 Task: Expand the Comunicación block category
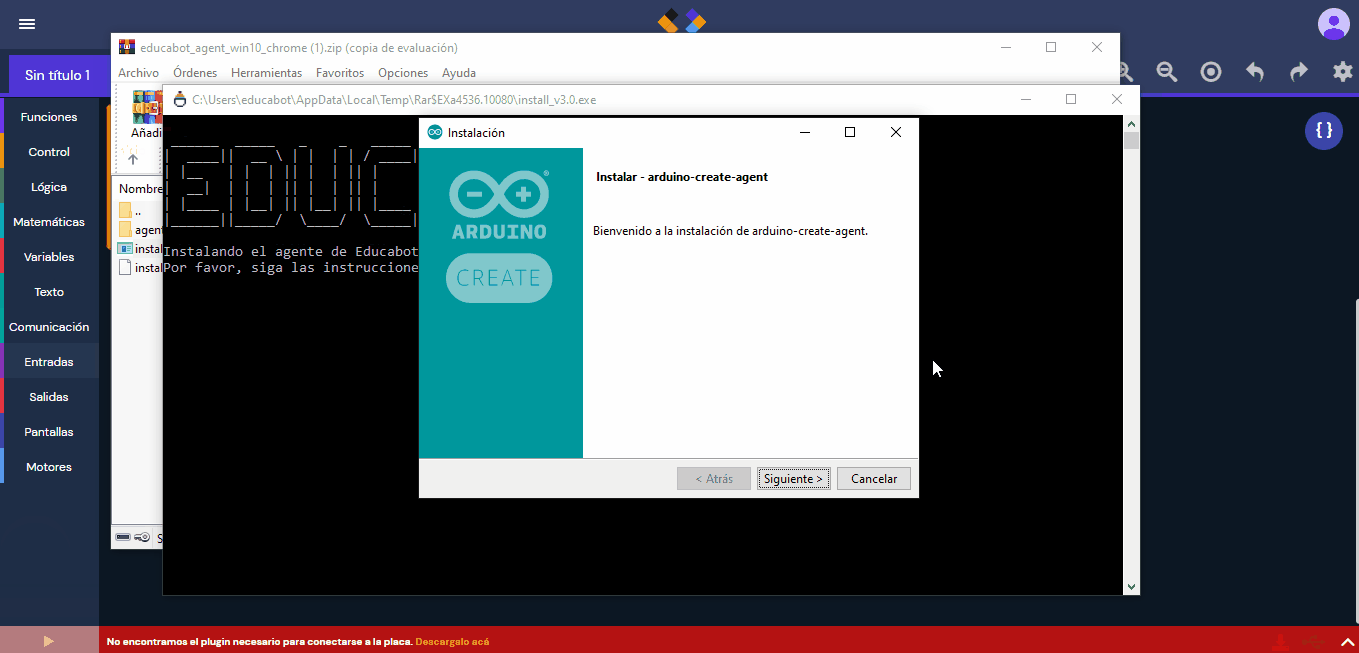coord(49,327)
